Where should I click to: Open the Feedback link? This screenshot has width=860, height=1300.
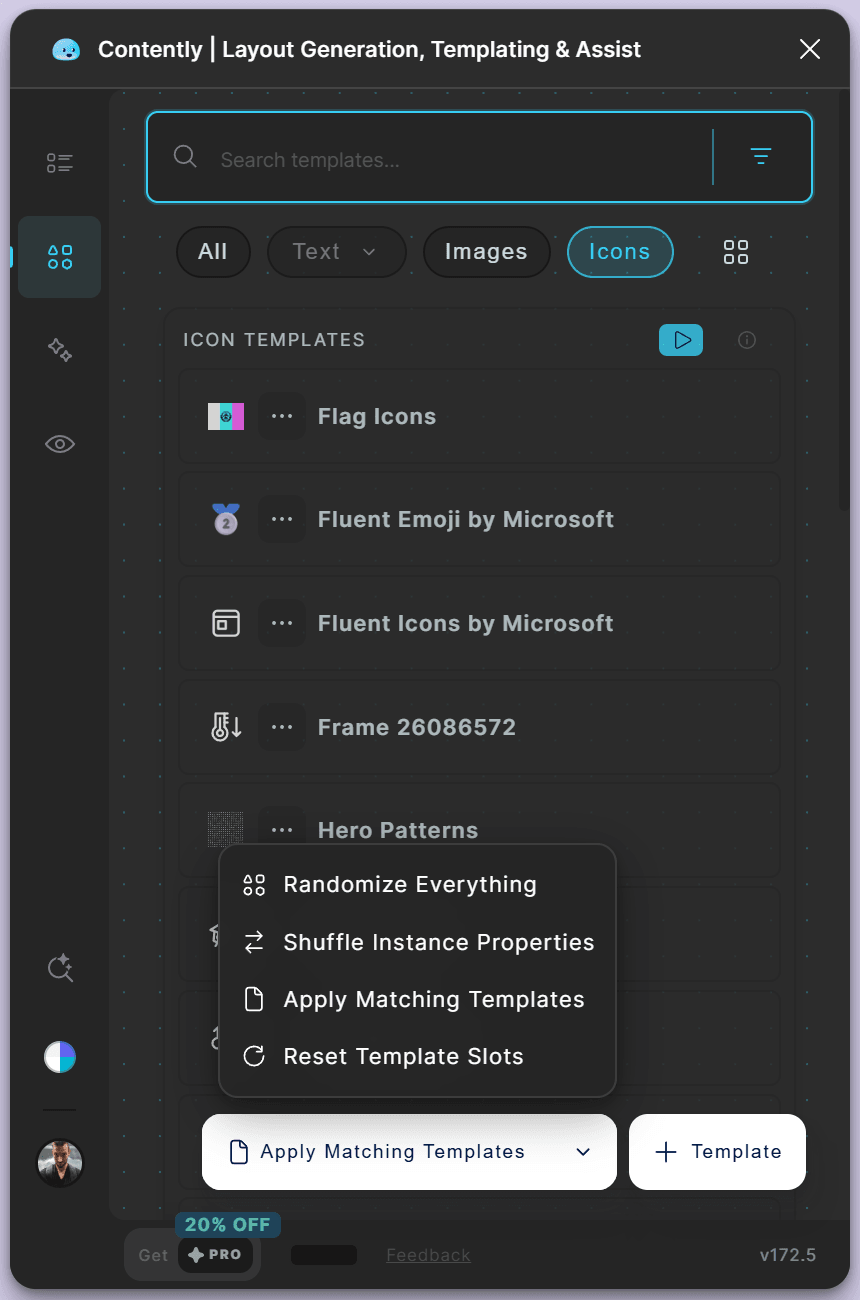[x=428, y=1255]
